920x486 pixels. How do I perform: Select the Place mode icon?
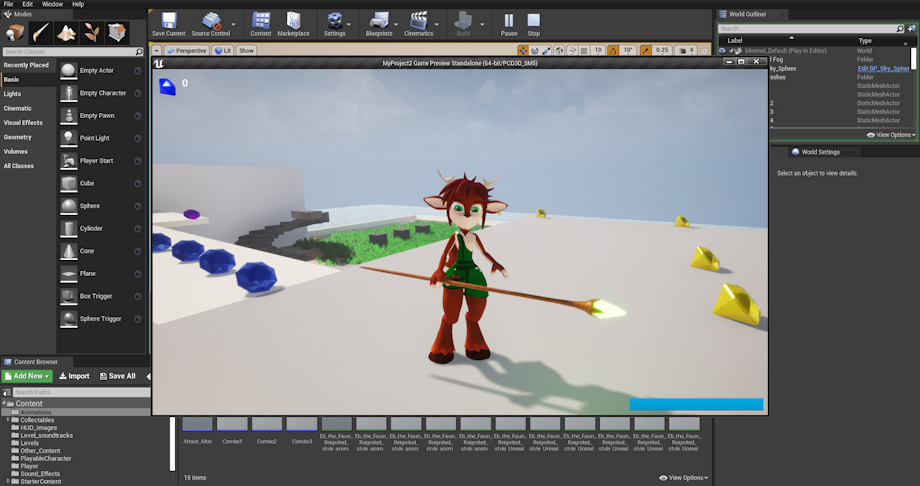pos(15,33)
